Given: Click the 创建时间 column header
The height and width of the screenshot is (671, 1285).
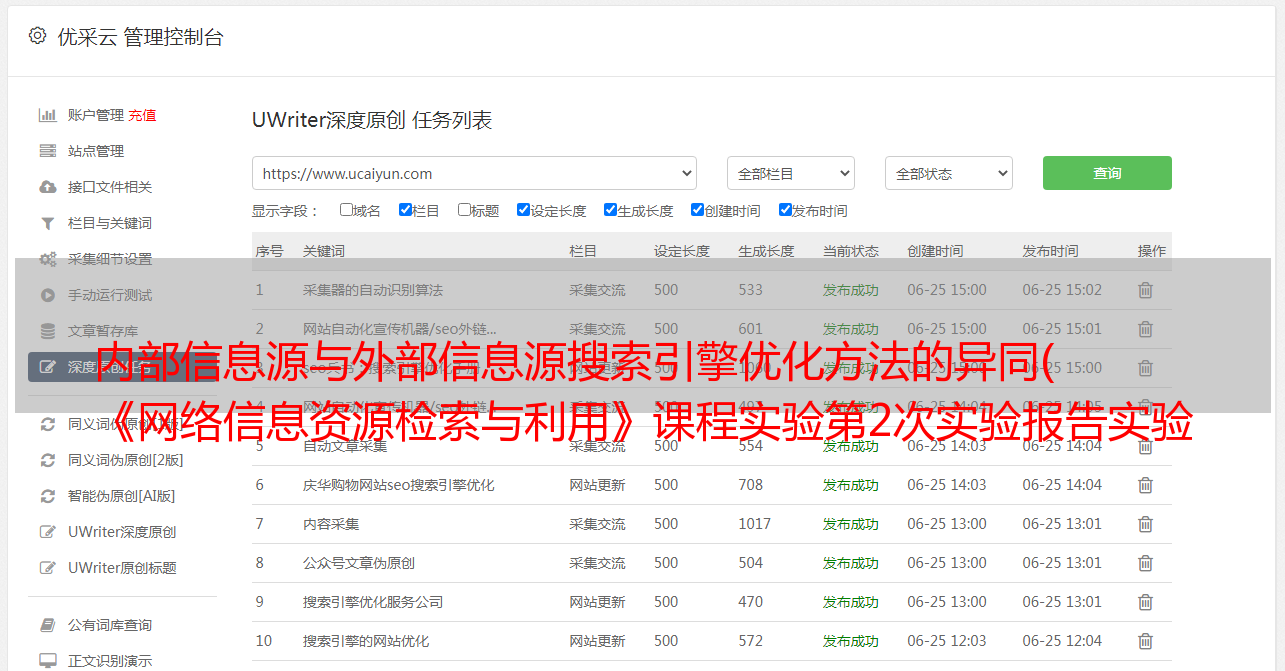Looking at the screenshot, I should pos(935,251).
